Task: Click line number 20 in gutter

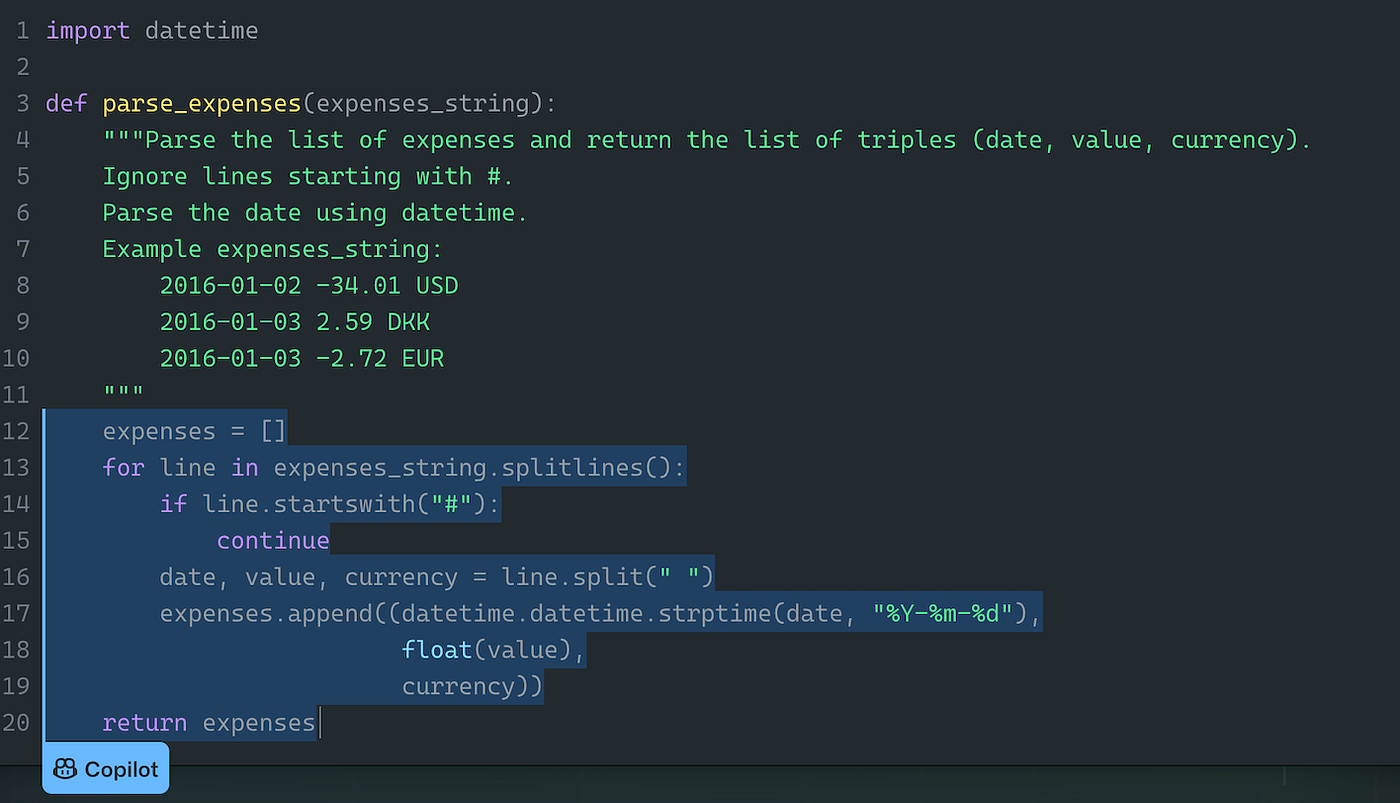Action: point(16,722)
